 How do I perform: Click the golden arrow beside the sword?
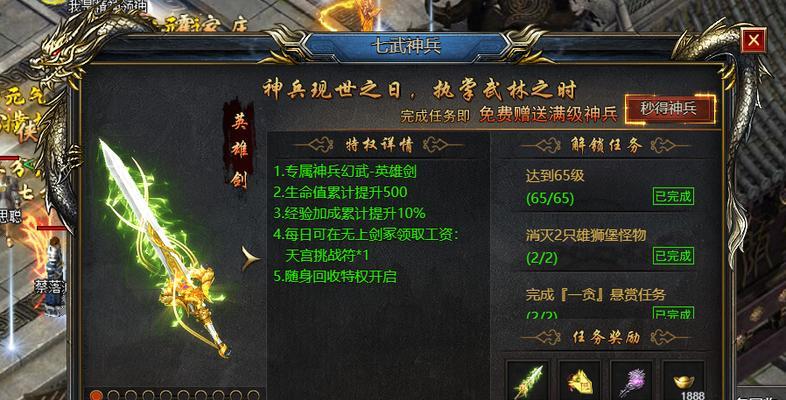250,259
